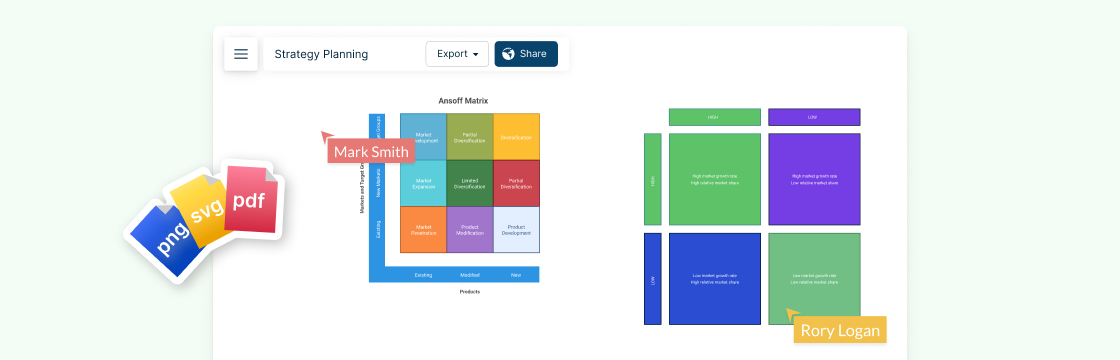This screenshot has height=360, width=1120.
Task: Click the Share button
Action: 526,54
